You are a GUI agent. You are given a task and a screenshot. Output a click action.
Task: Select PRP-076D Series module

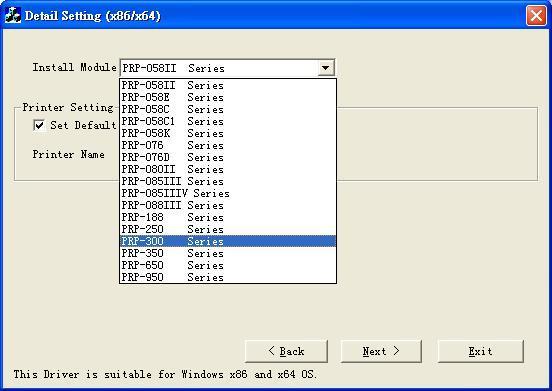tap(228, 157)
